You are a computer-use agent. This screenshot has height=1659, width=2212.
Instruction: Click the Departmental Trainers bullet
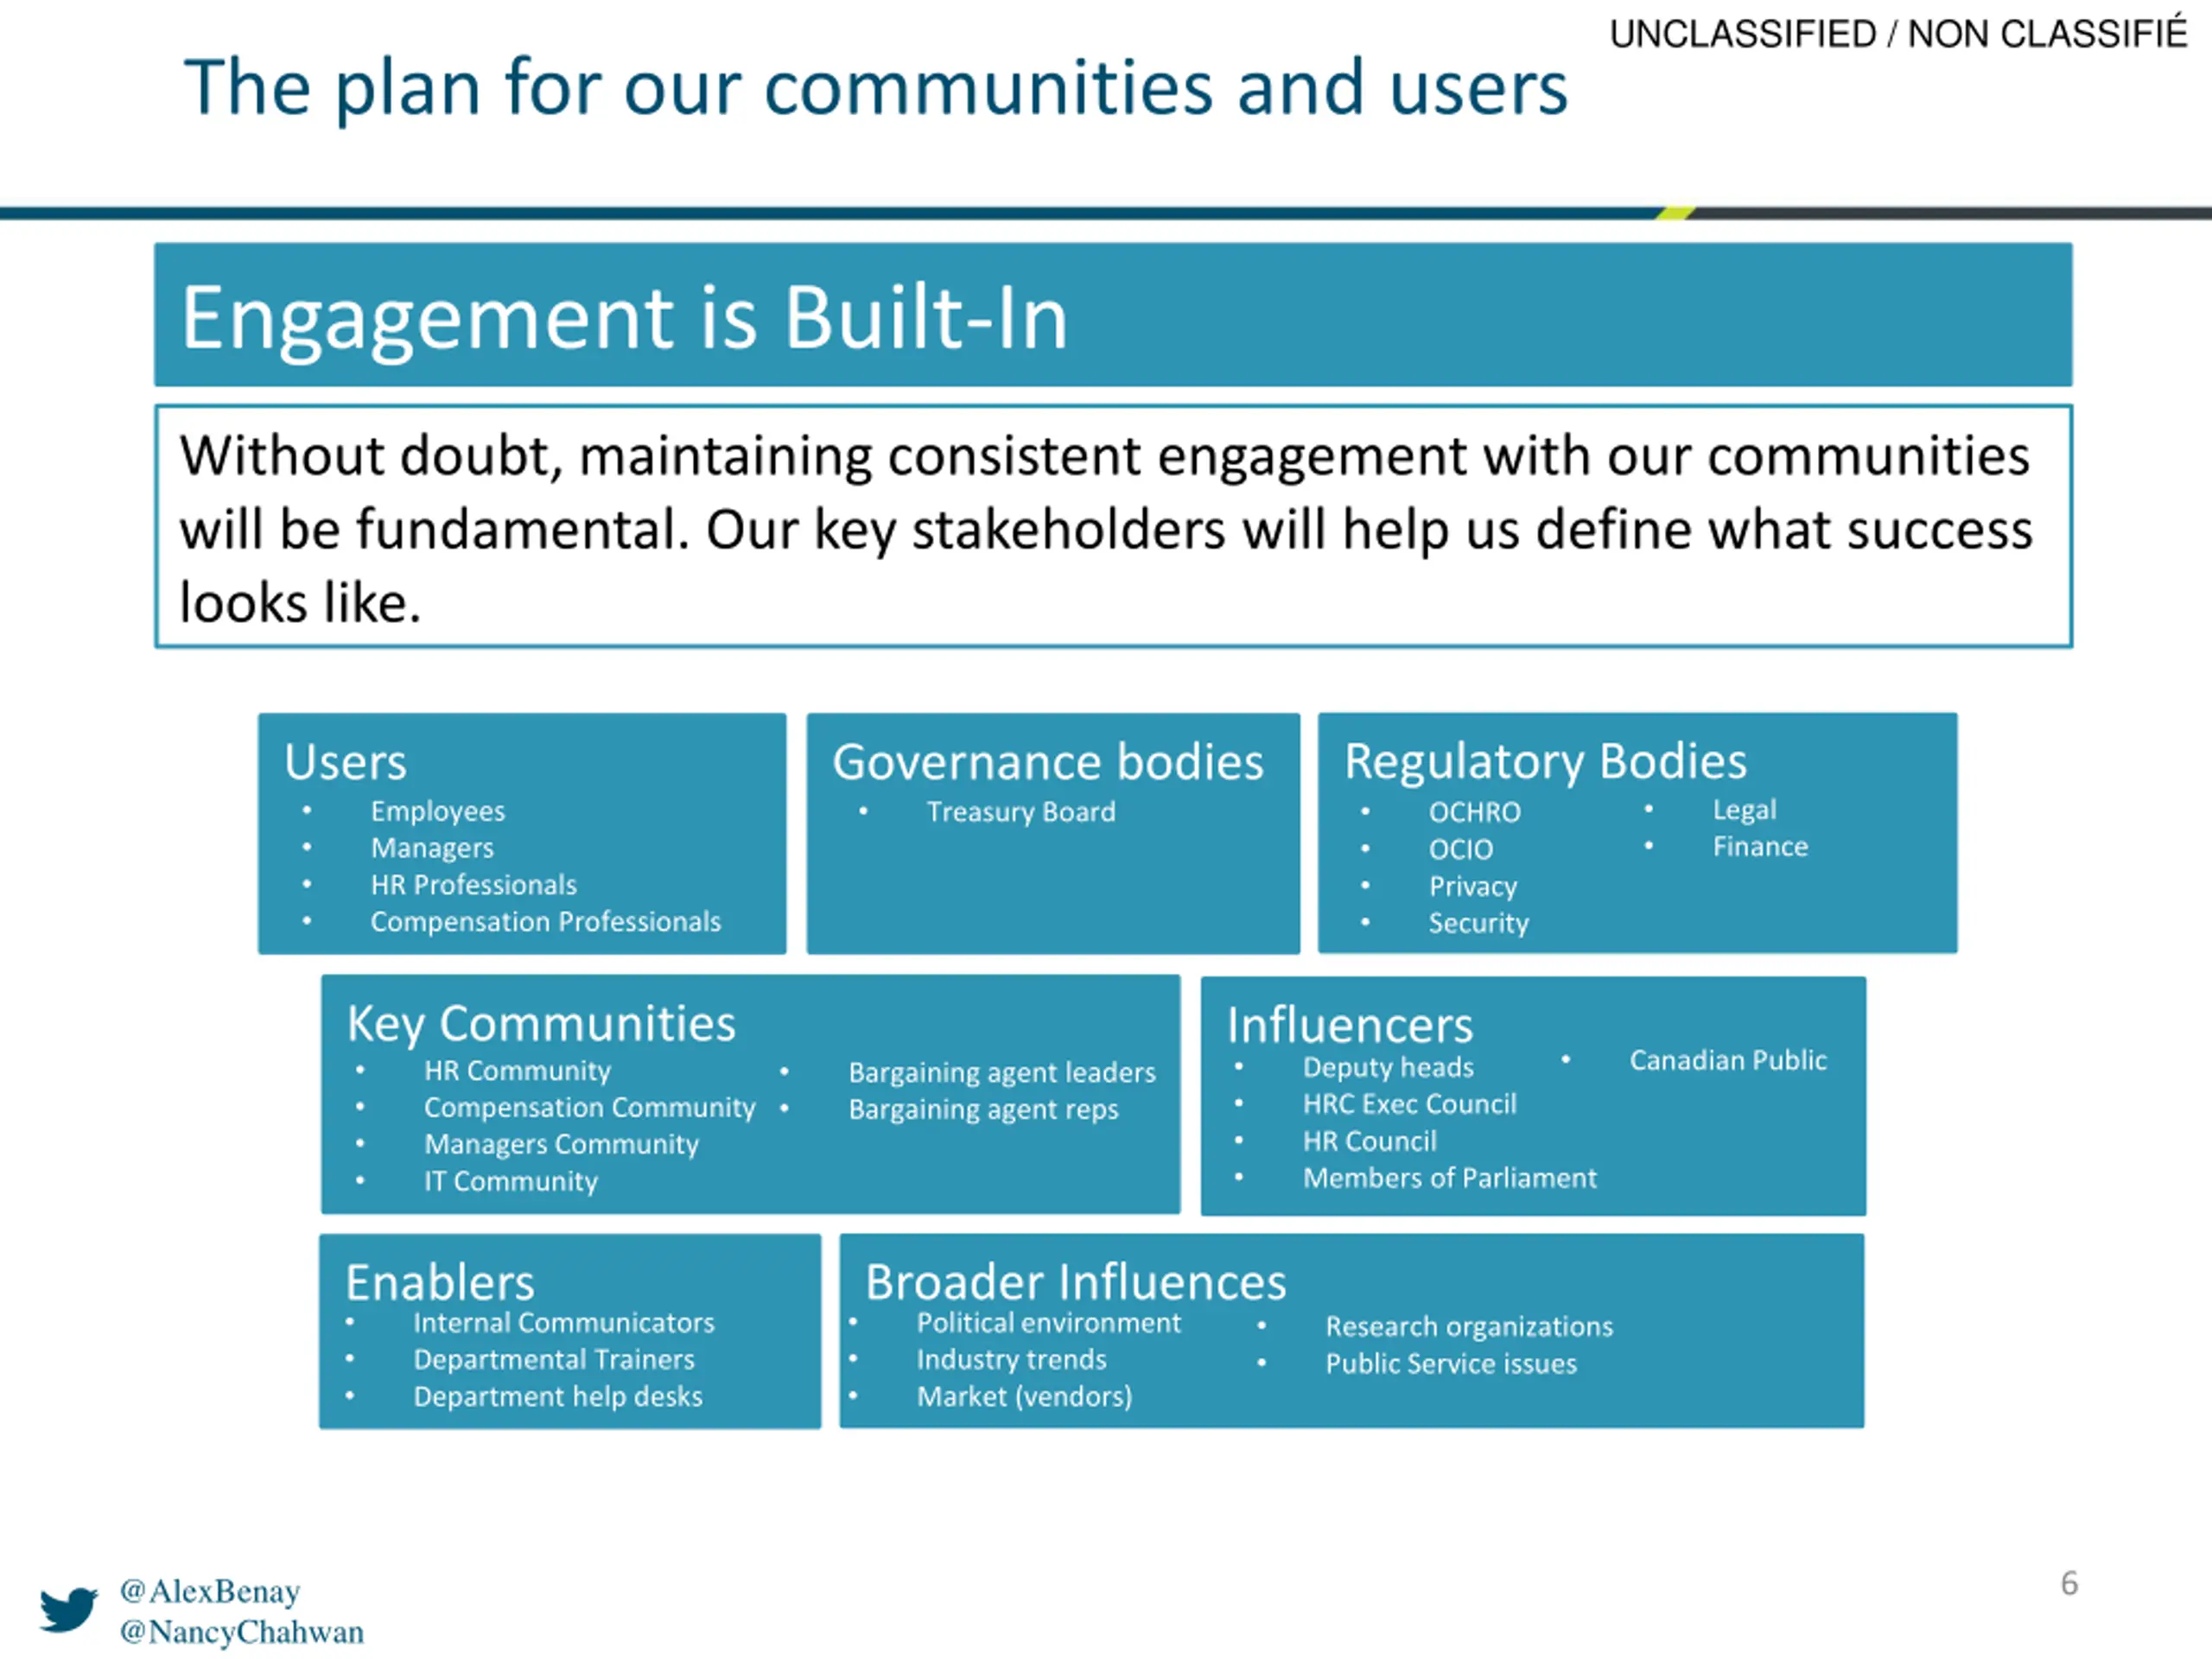(554, 1360)
